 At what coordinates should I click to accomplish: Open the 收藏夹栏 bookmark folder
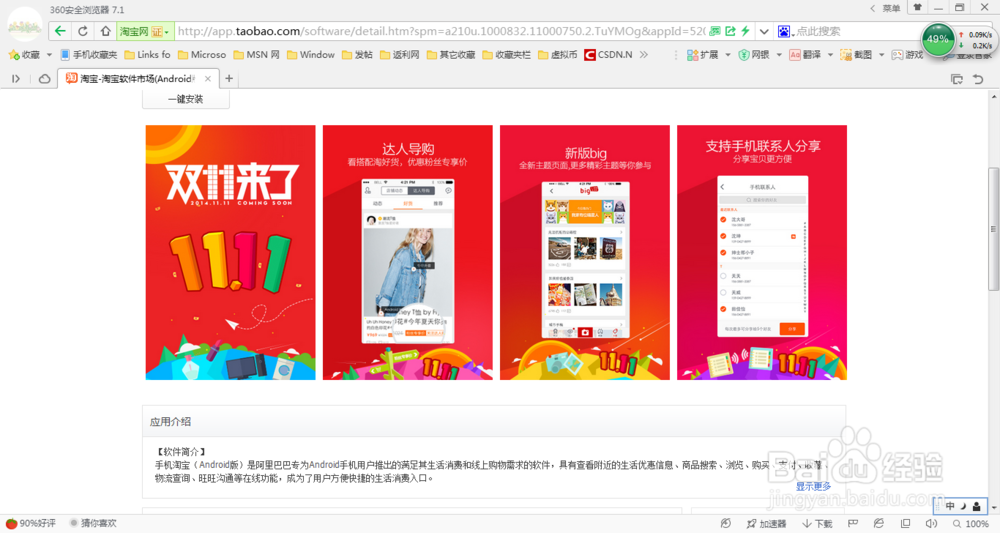point(506,55)
